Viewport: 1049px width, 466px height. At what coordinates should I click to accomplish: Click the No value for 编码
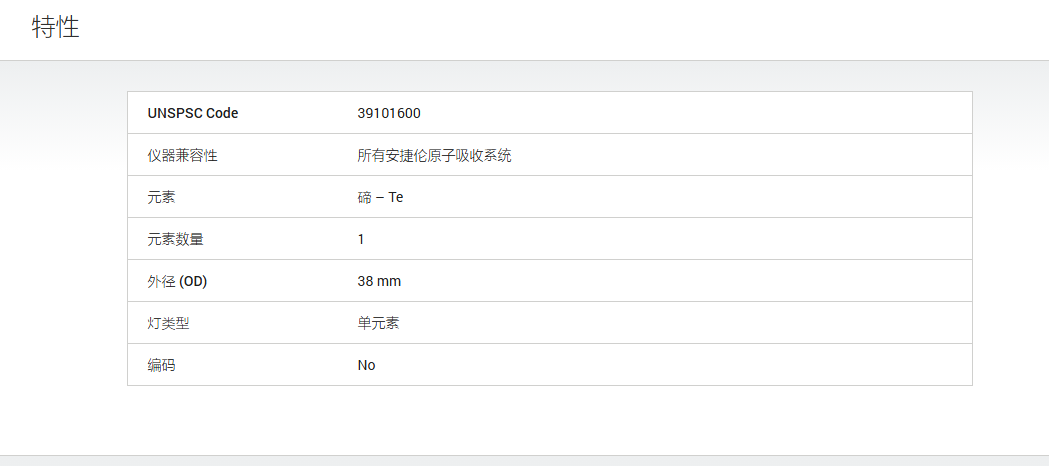367,365
